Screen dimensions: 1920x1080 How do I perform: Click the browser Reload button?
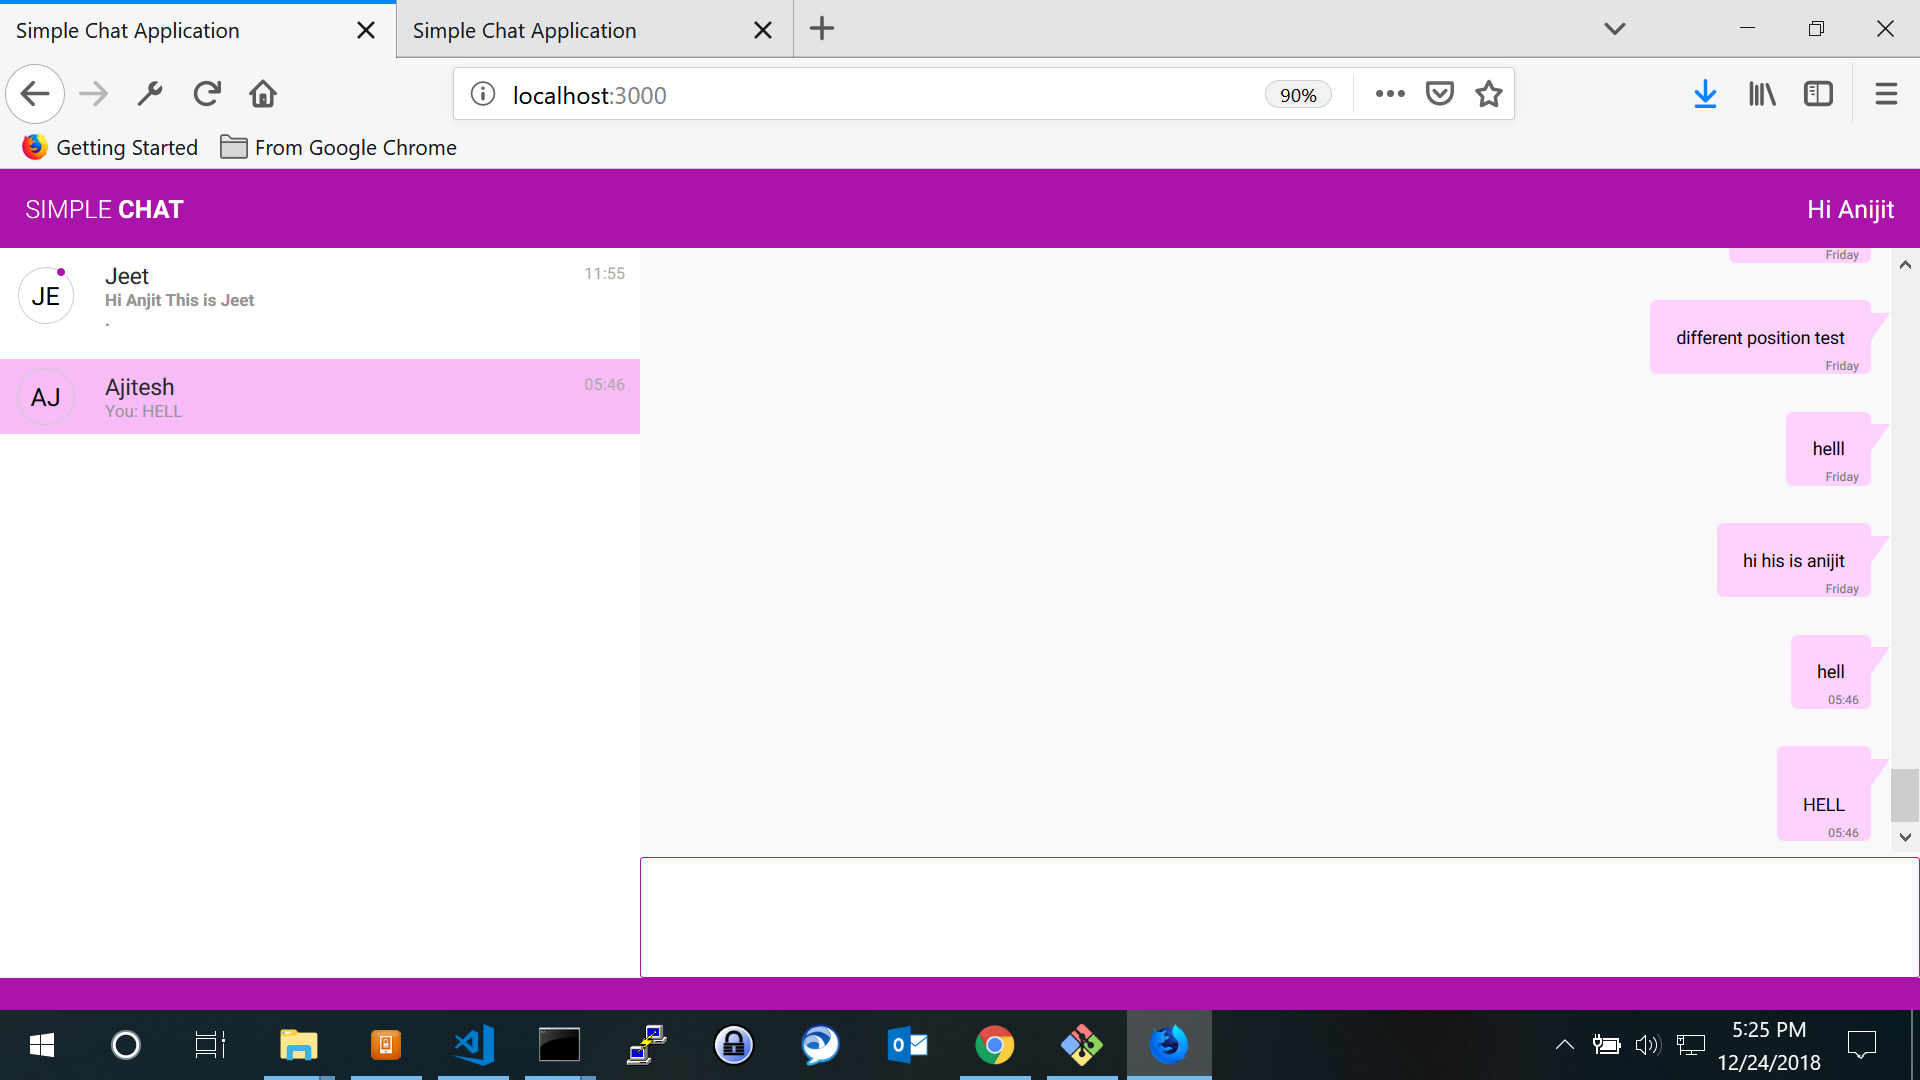207,94
